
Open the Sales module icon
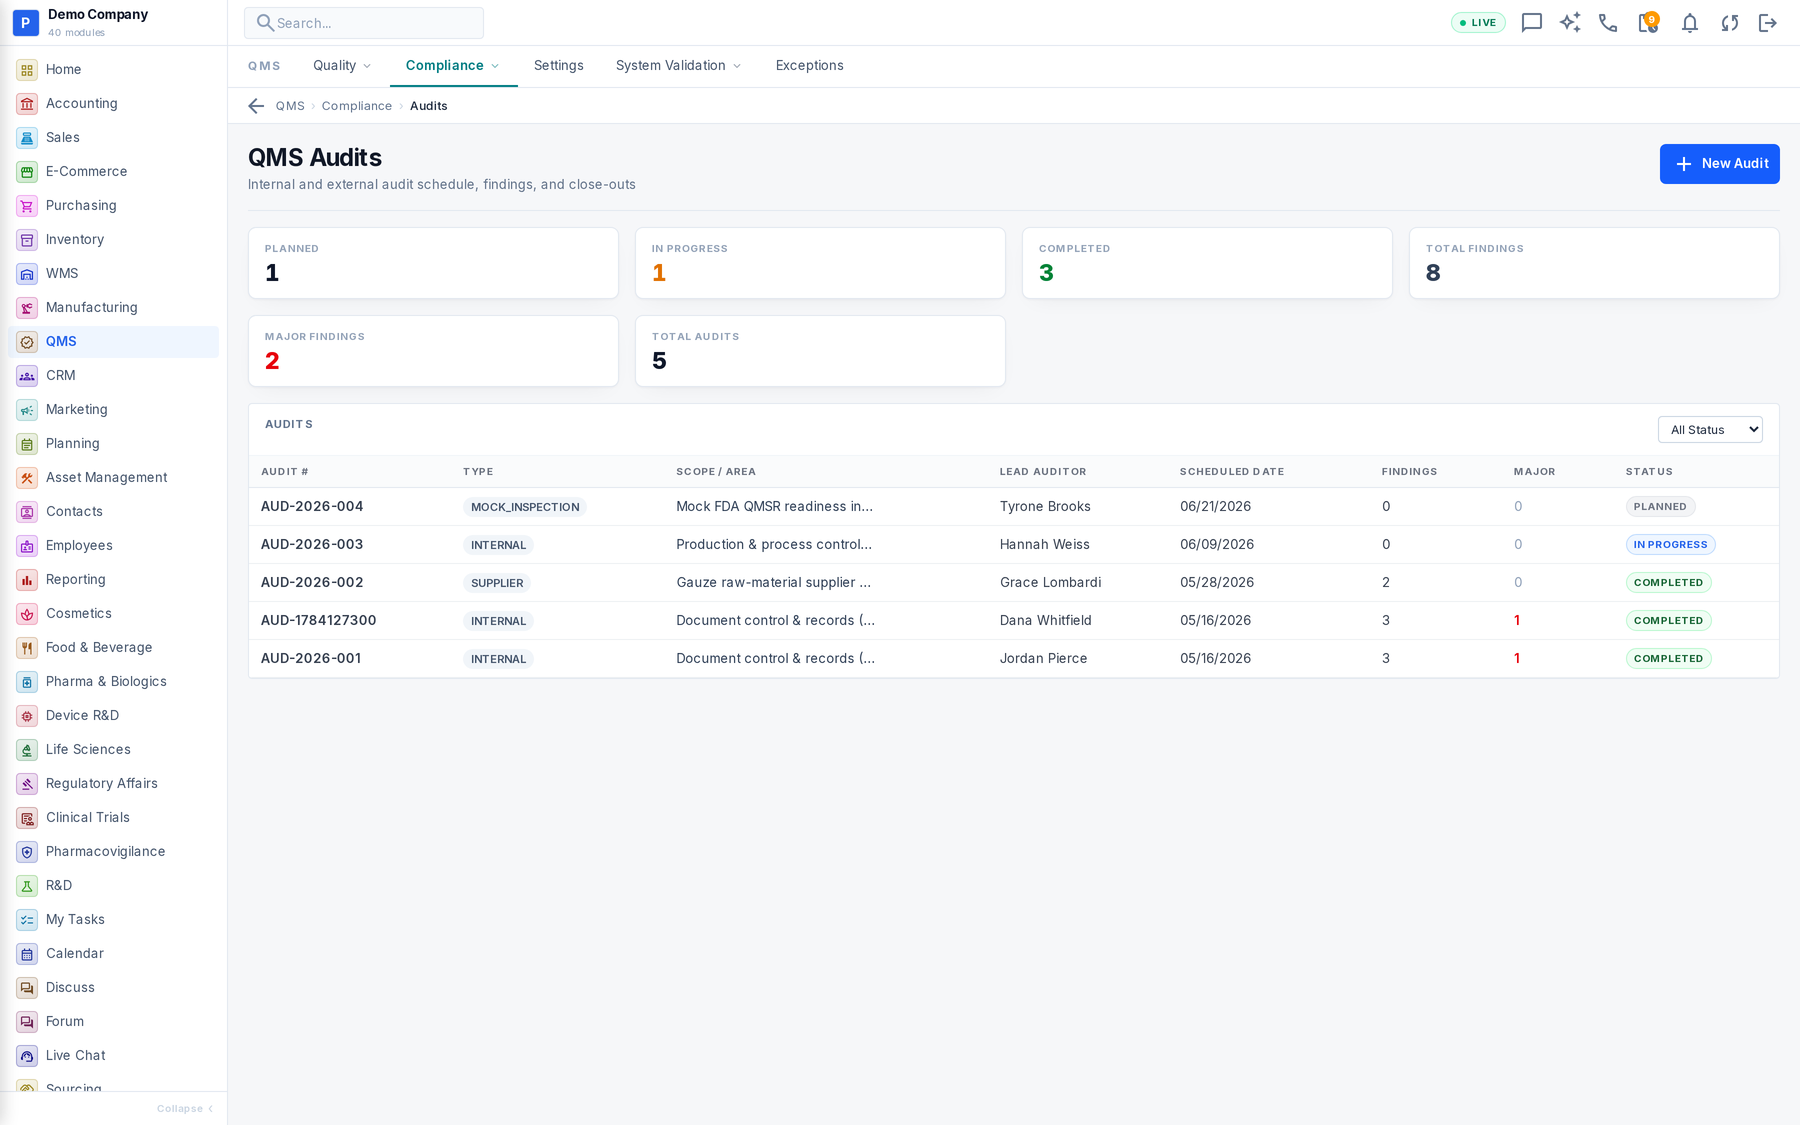[x=27, y=138]
